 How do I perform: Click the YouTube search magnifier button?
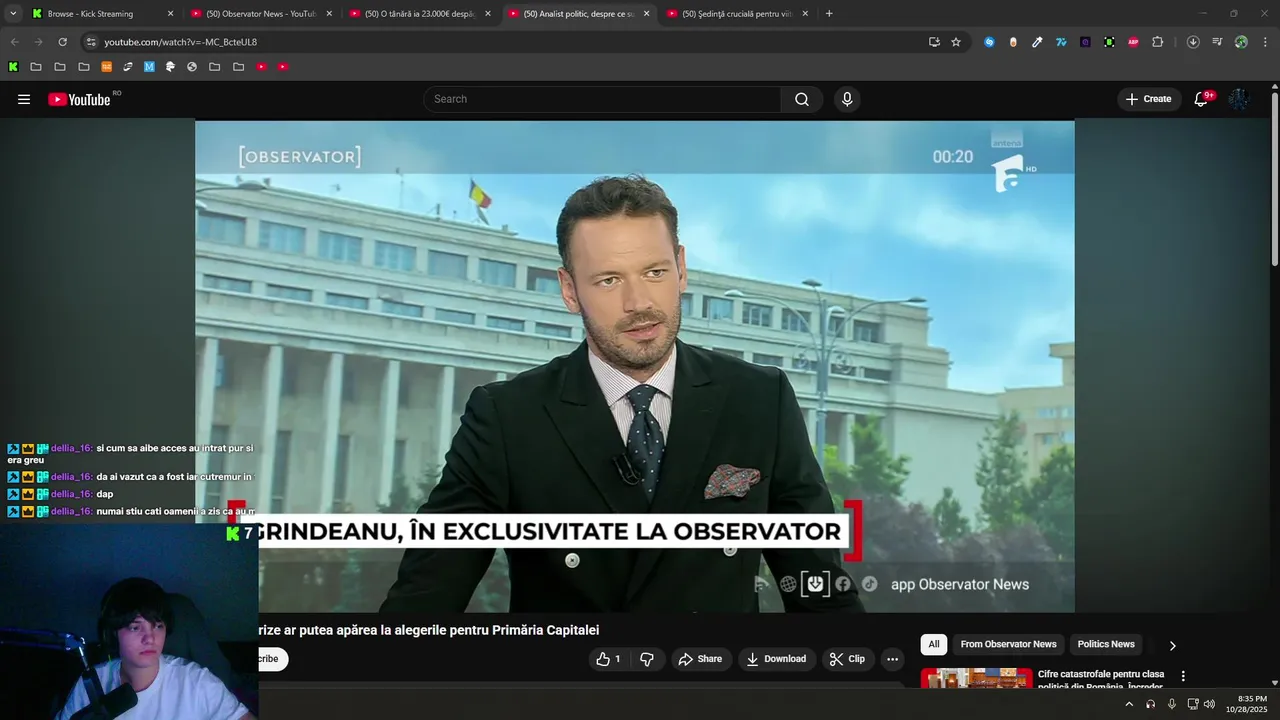(x=802, y=99)
